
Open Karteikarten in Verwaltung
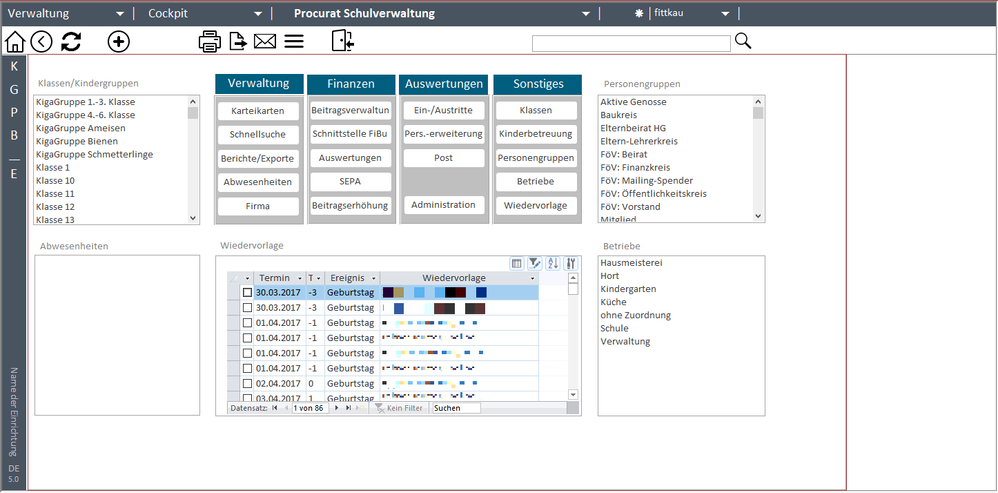[258, 111]
